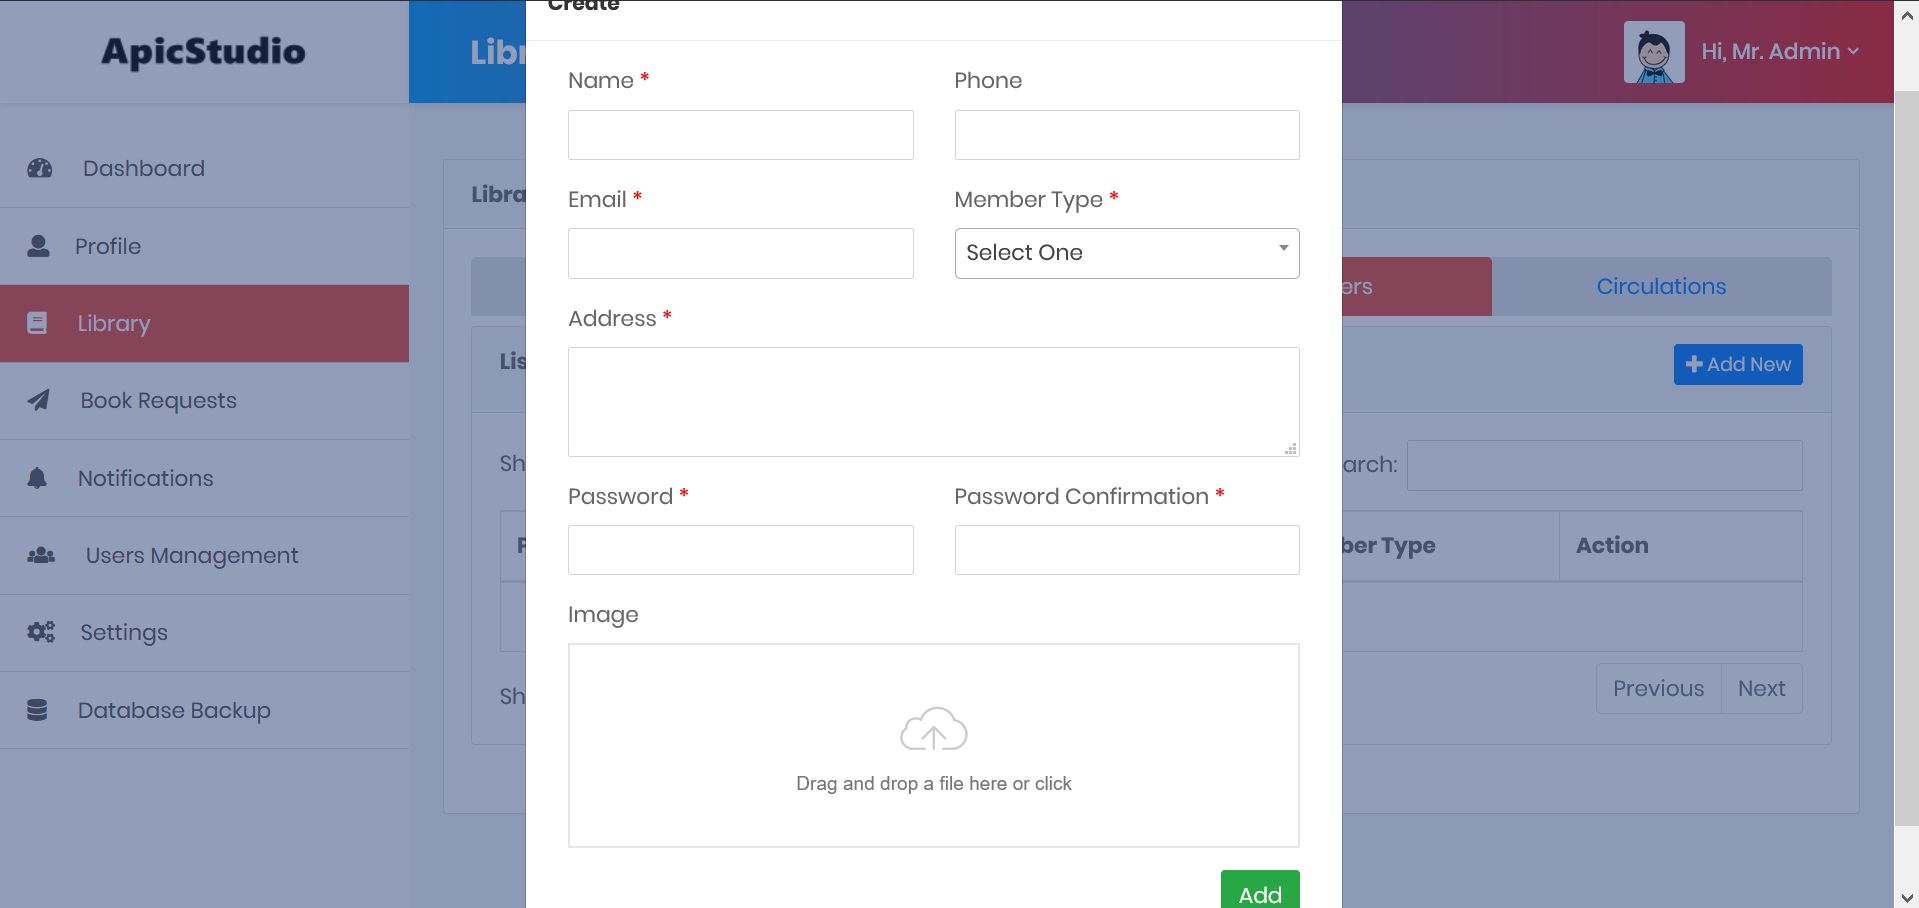
Task: Go to the Next page
Action: coord(1761,689)
